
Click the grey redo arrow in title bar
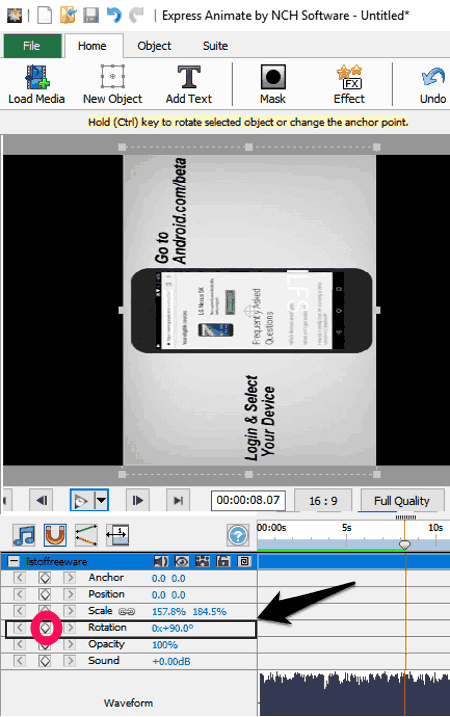coord(136,15)
